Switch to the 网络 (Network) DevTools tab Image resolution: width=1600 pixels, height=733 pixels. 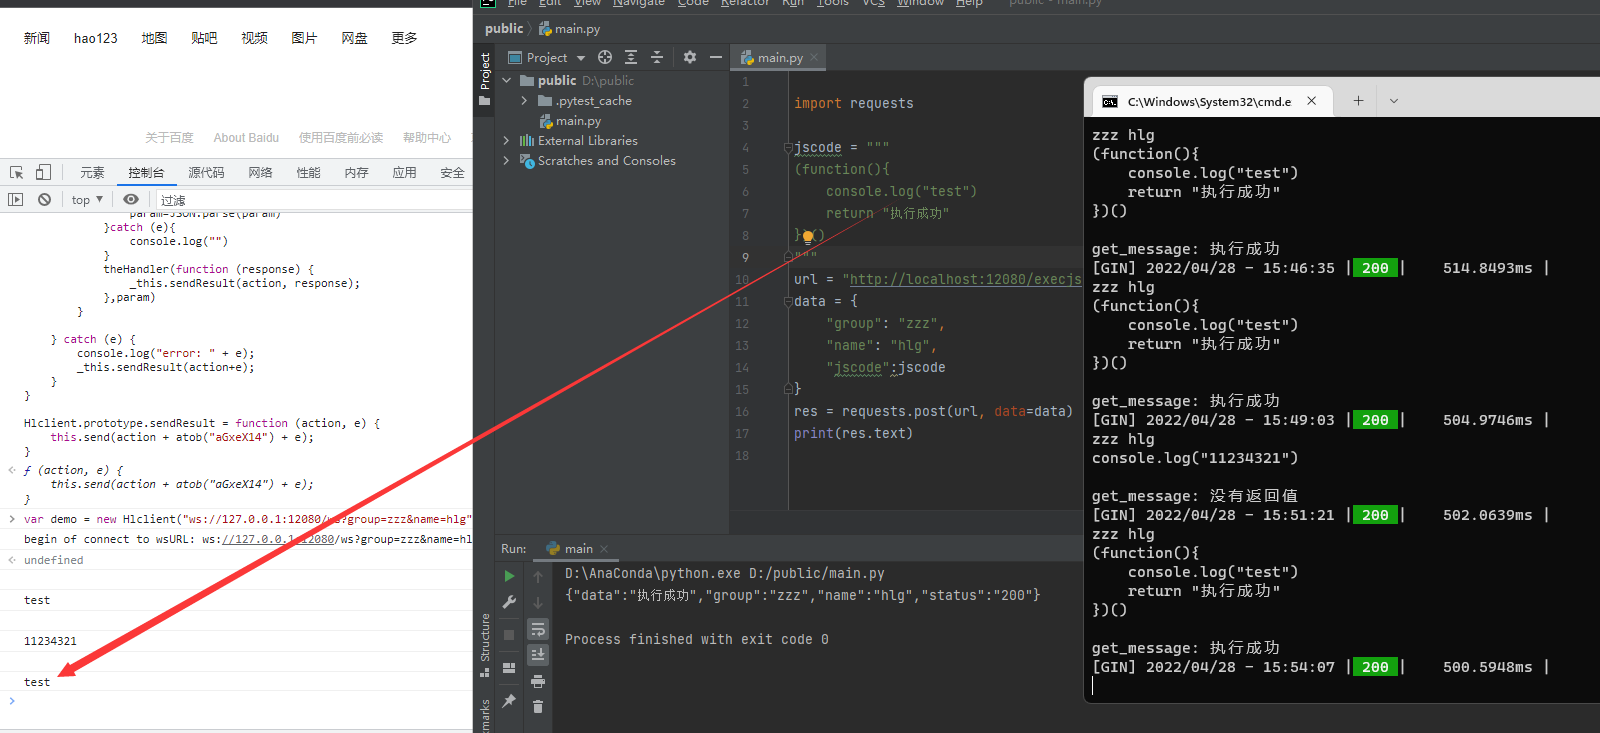260,173
